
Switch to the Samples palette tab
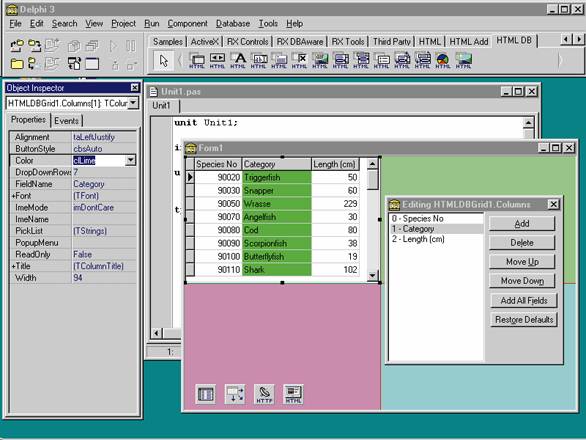click(x=167, y=41)
